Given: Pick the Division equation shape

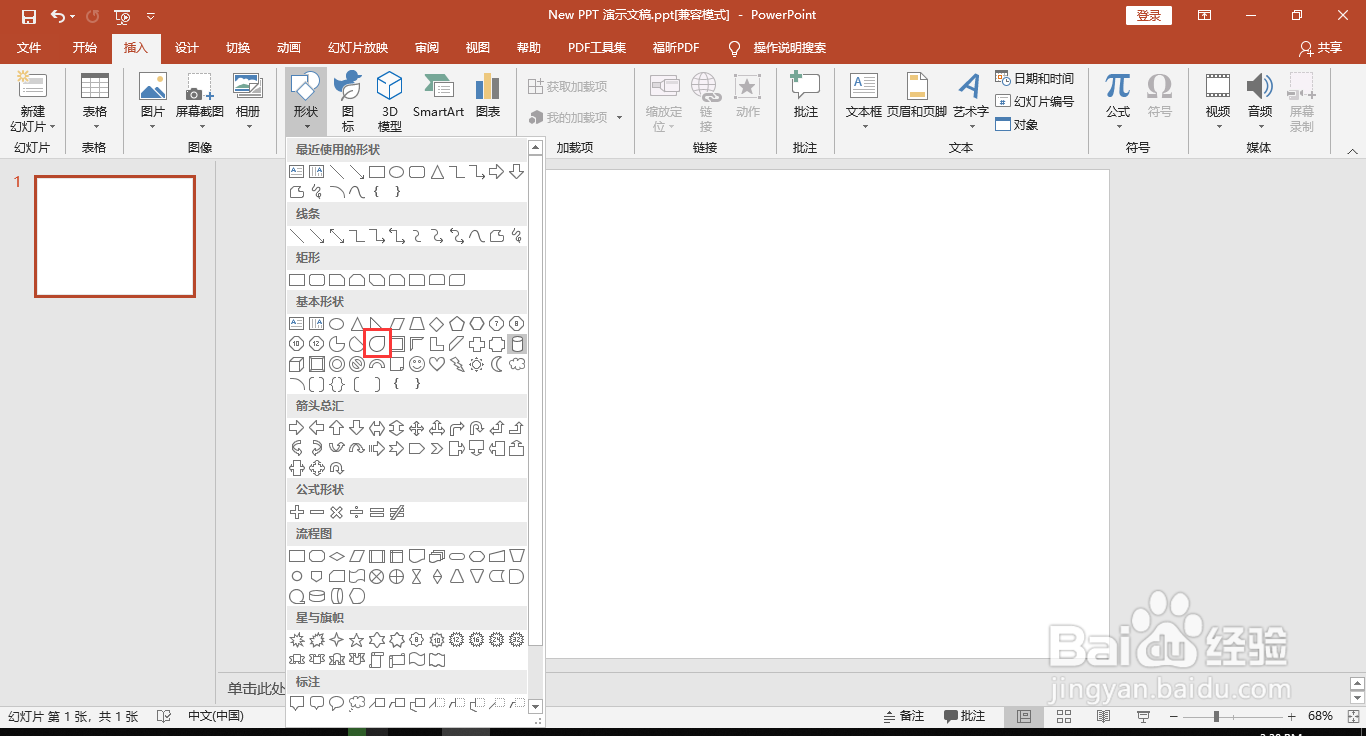Looking at the screenshot, I should (357, 512).
